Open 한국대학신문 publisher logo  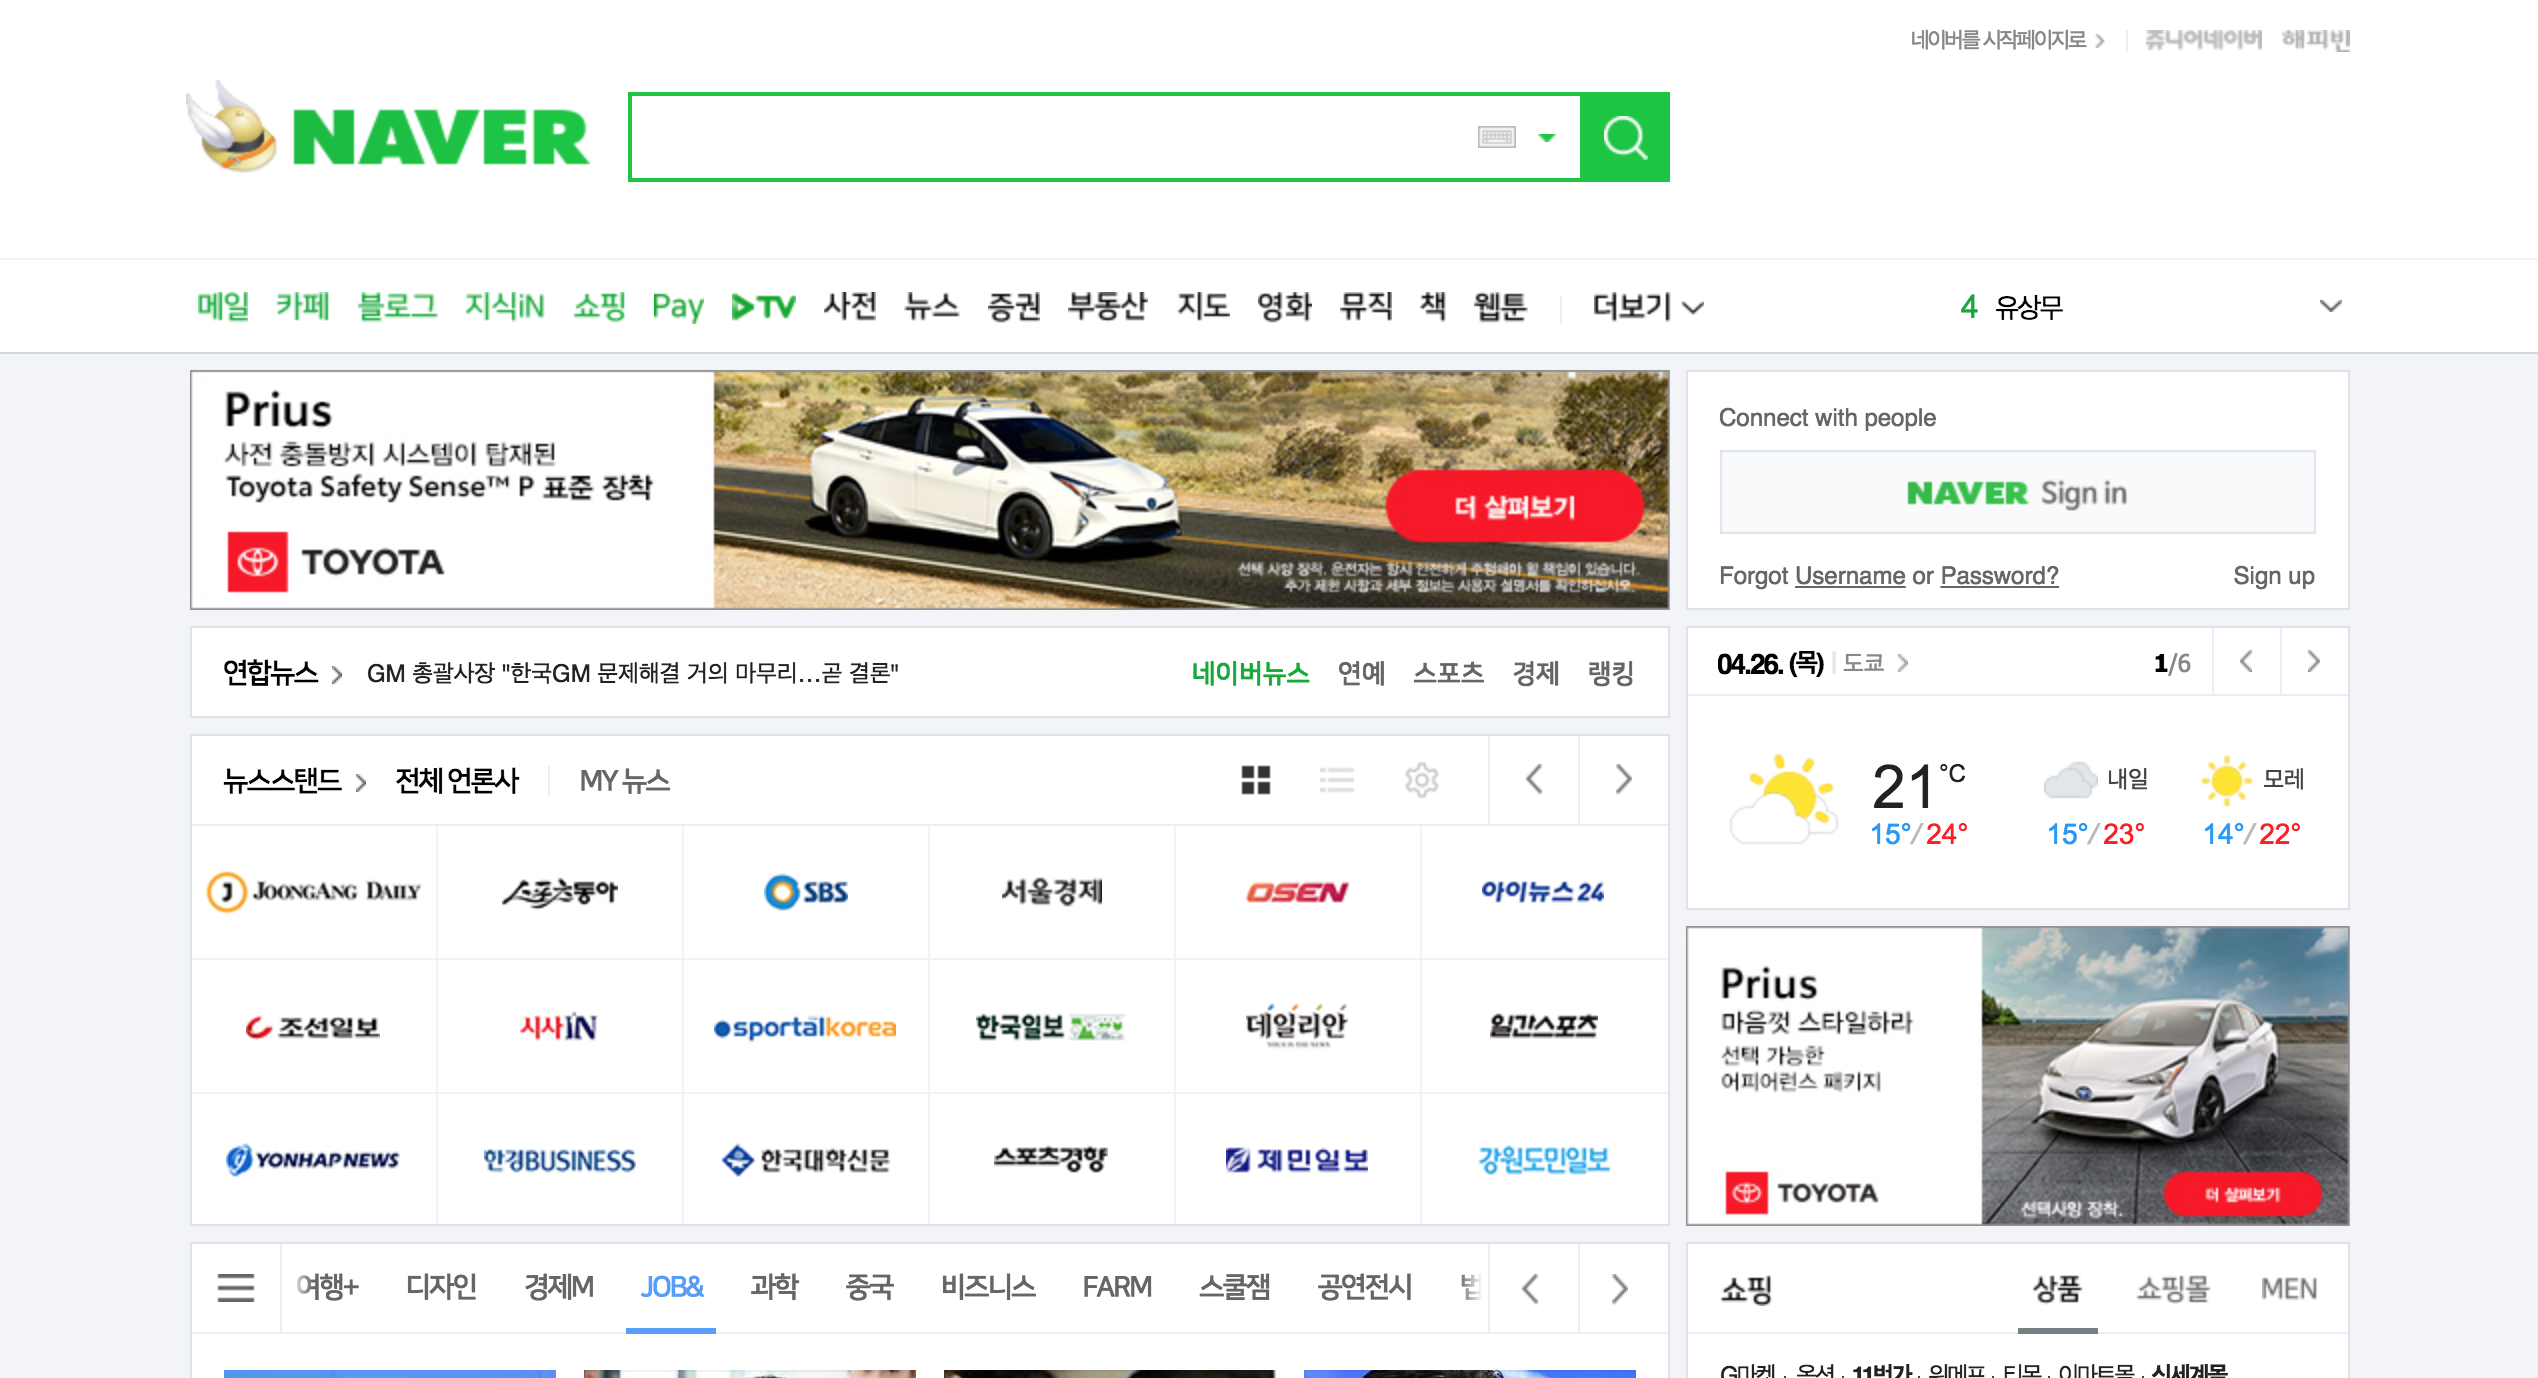pyautogui.click(x=806, y=1160)
